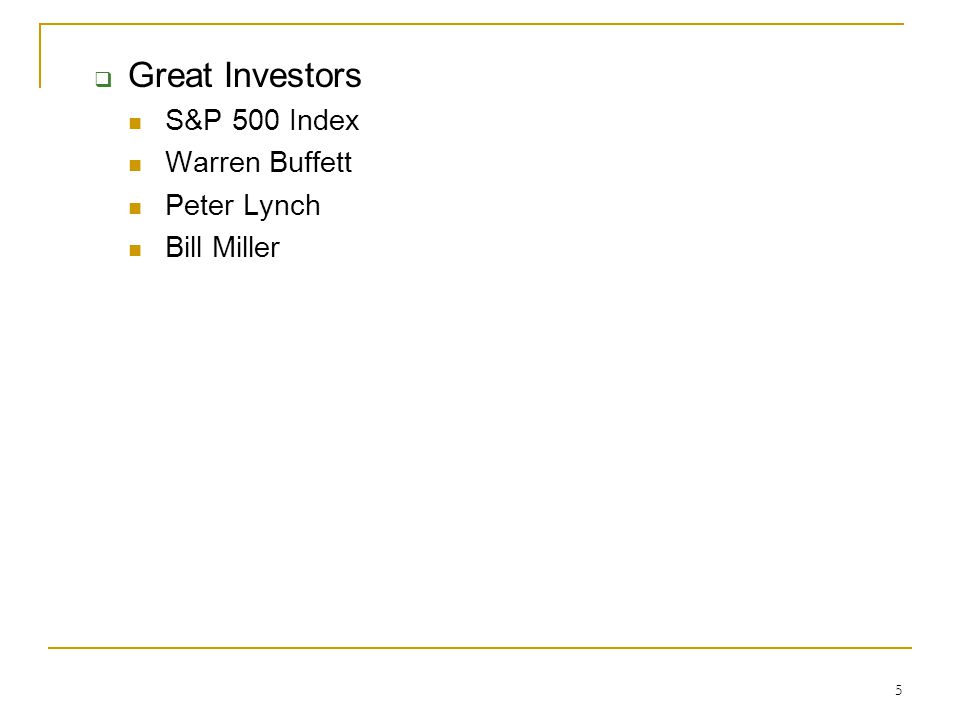Screen dimensions: 960x720
Task: Select the gold bullet before S&P 500 Index
Action: tap(135, 123)
